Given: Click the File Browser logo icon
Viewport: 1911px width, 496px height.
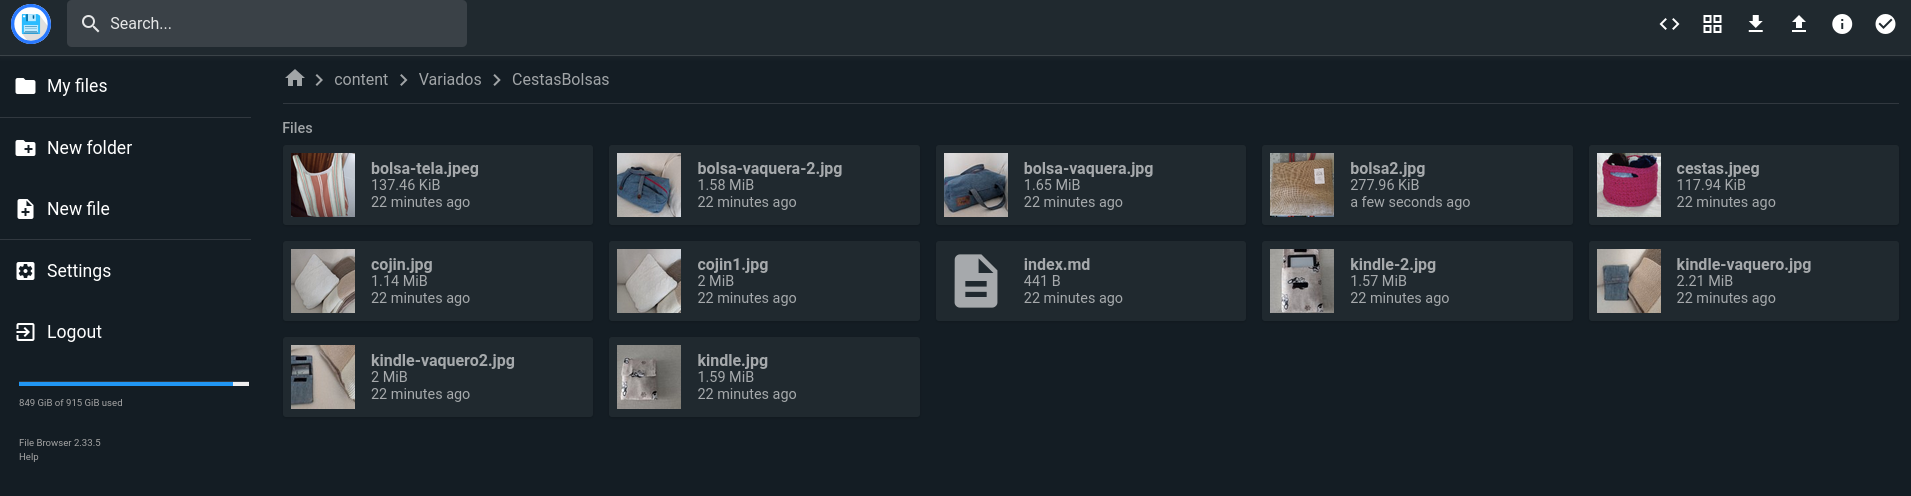Looking at the screenshot, I should [x=31, y=24].
